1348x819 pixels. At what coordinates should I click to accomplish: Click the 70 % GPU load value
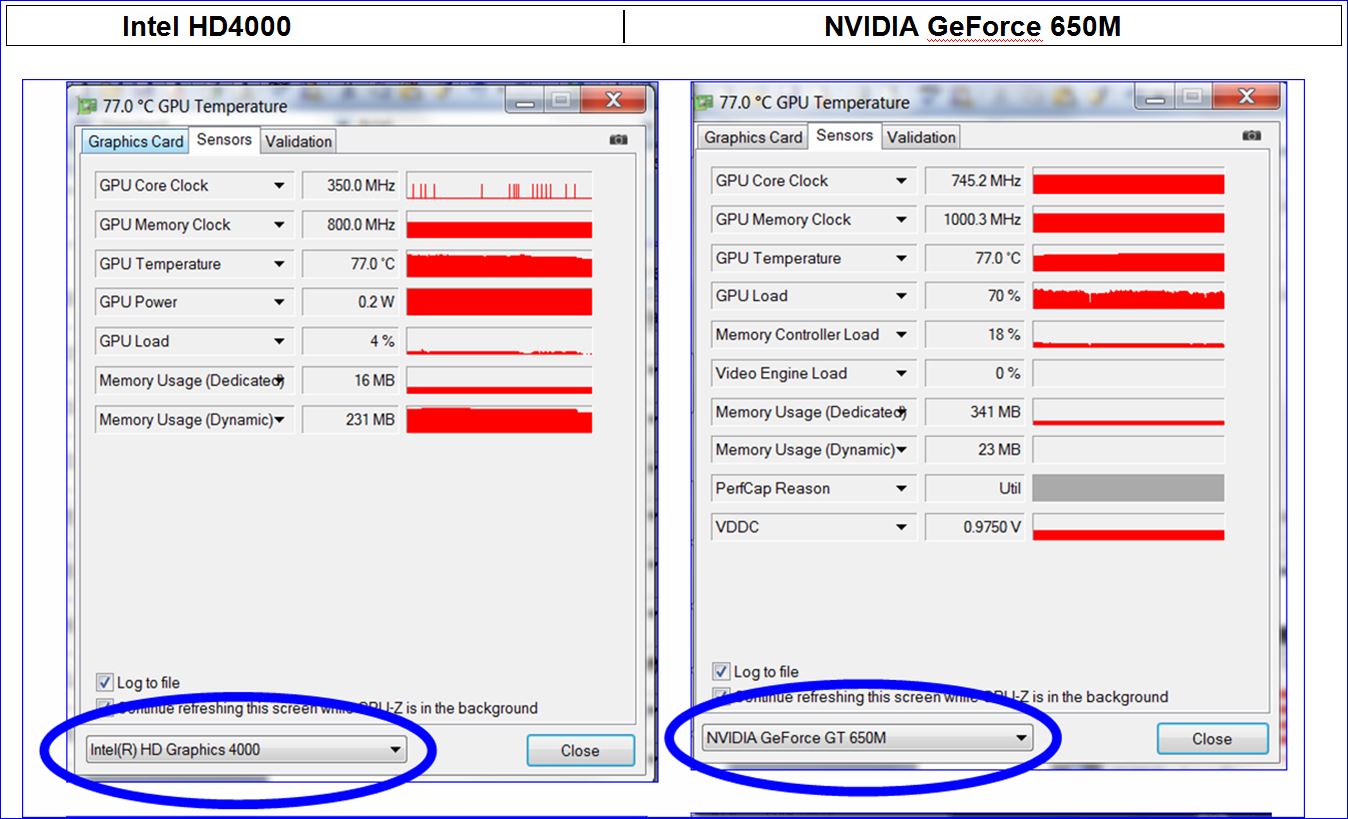(x=974, y=296)
